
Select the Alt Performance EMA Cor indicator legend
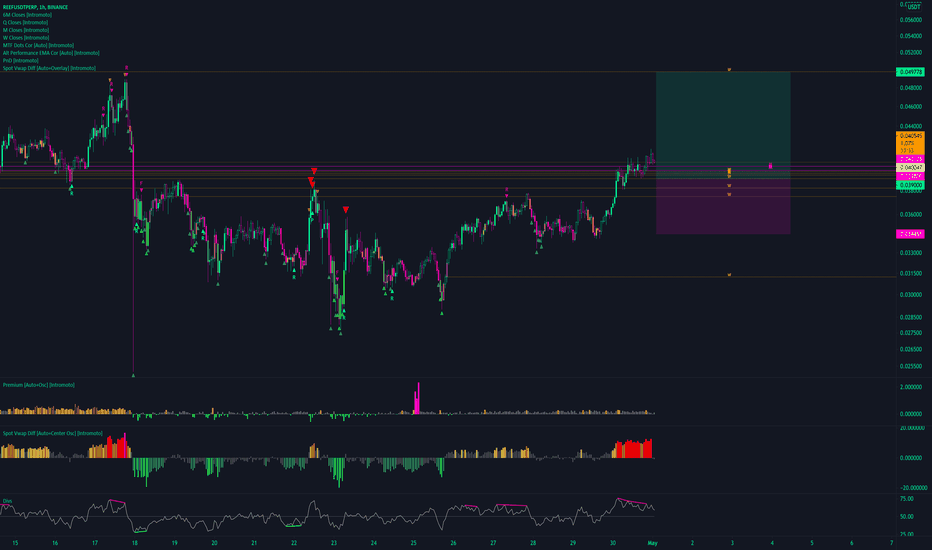point(51,53)
